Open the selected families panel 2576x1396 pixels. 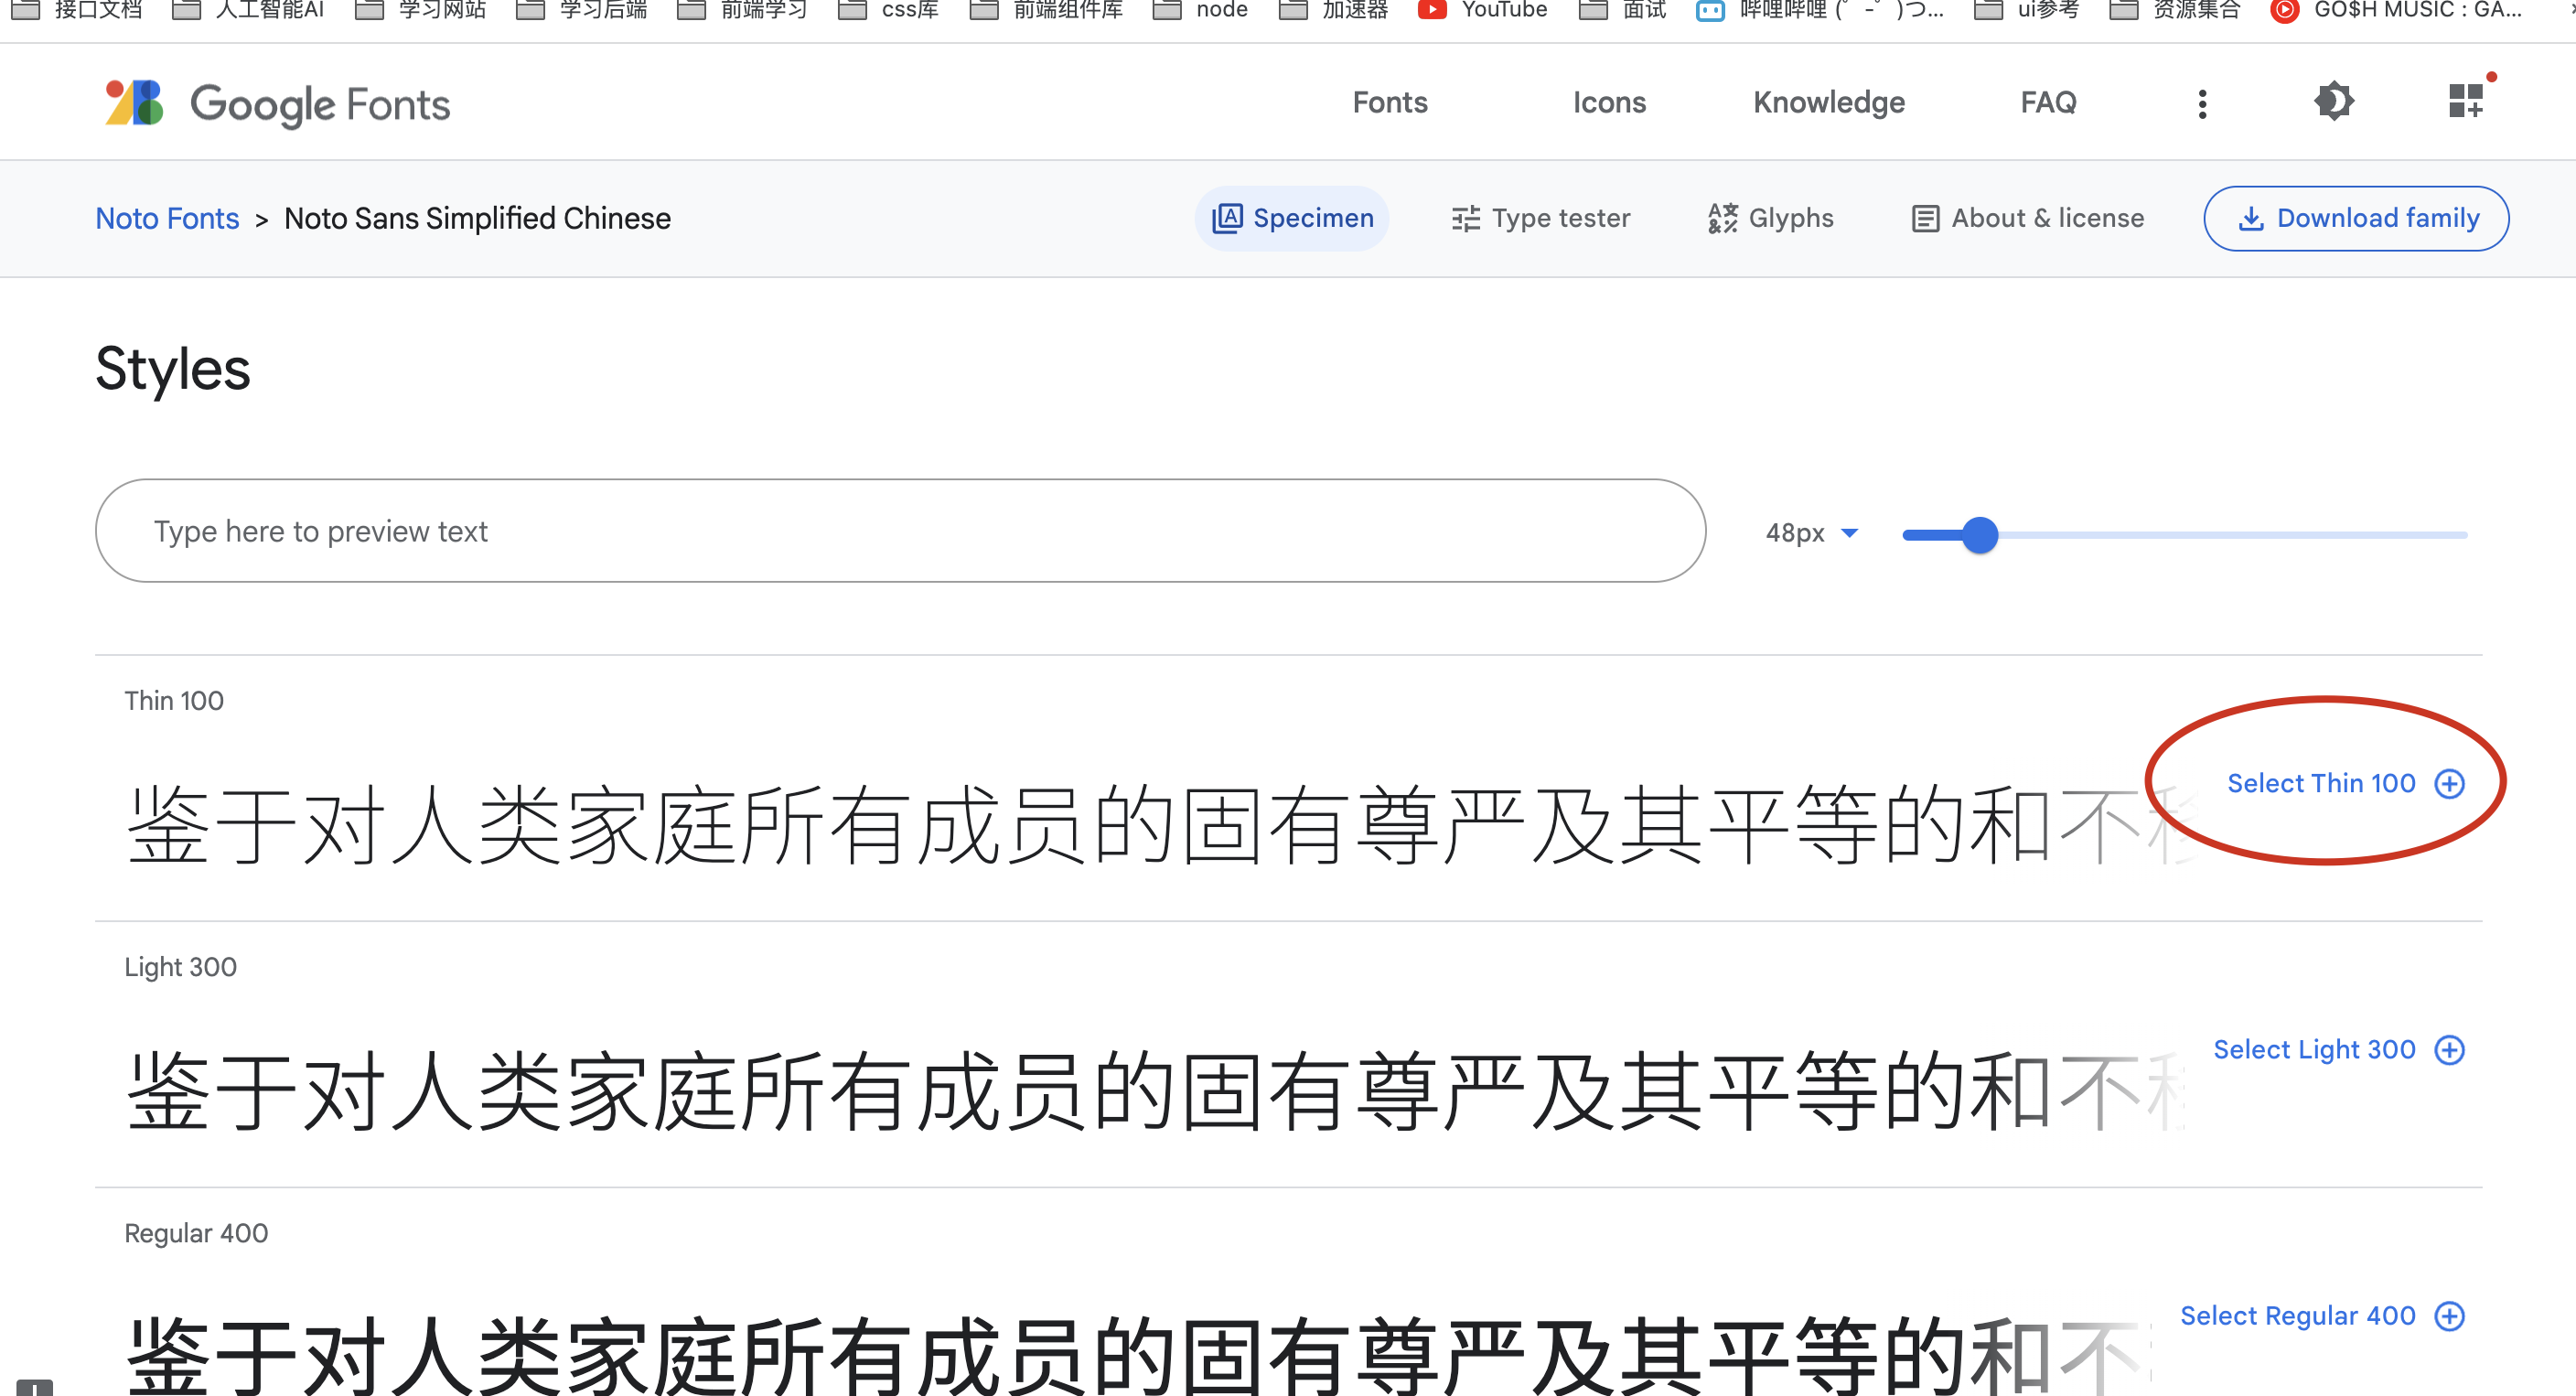pos(2464,100)
